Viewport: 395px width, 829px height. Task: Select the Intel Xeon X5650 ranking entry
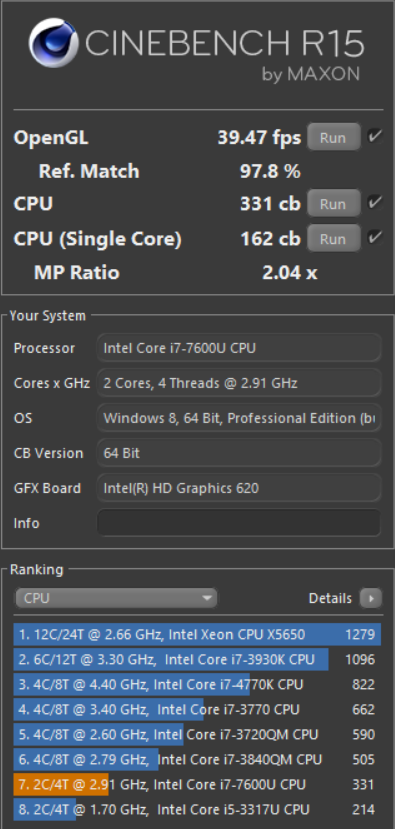point(197,634)
